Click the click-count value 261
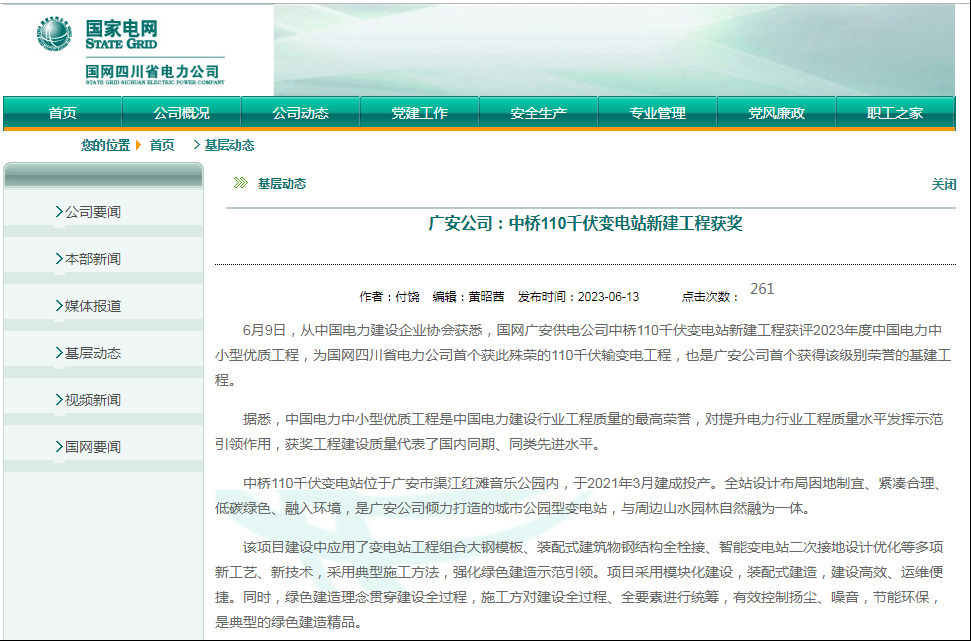 pyautogui.click(x=762, y=289)
